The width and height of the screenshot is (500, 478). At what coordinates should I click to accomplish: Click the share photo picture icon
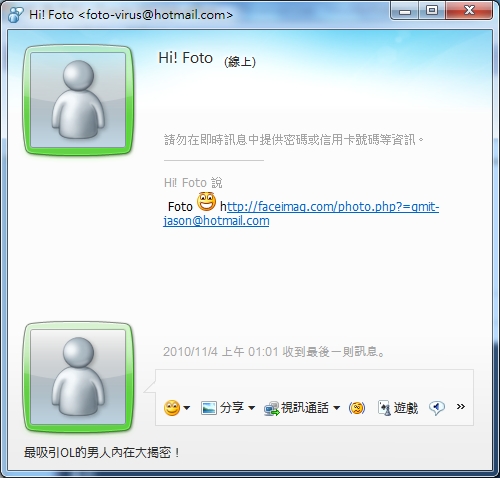point(209,408)
